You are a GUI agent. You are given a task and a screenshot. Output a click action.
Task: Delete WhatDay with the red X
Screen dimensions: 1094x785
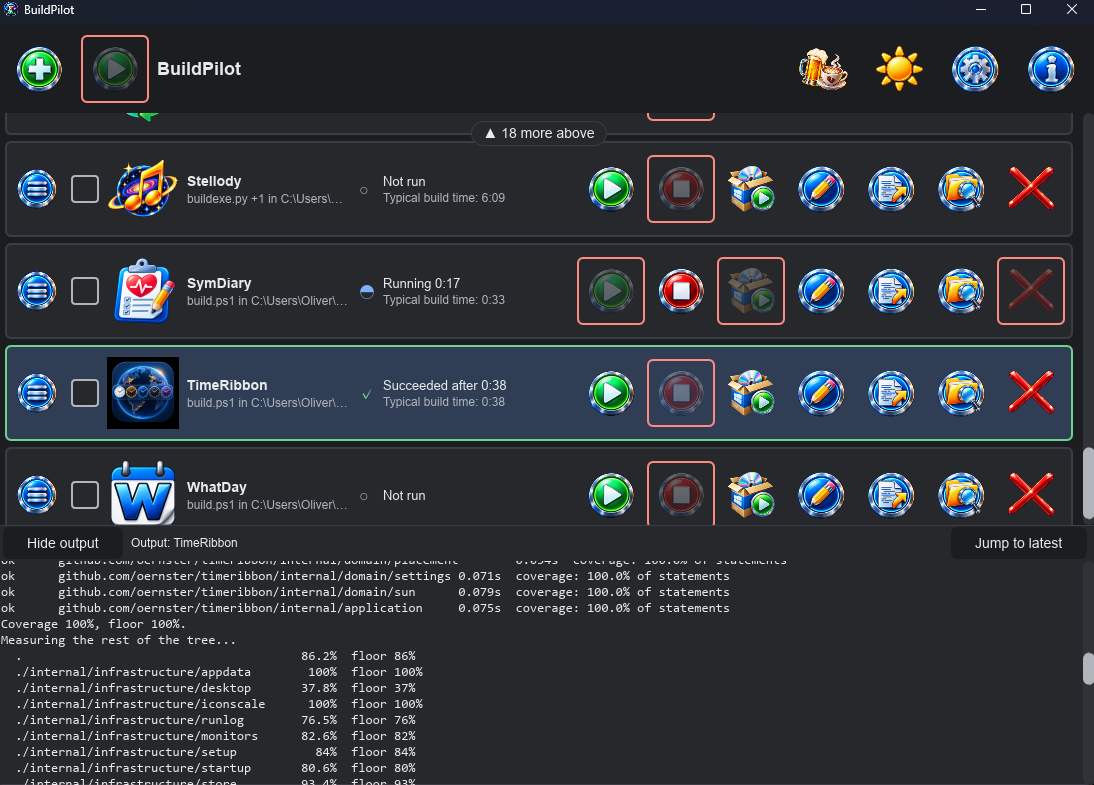tap(1031, 495)
